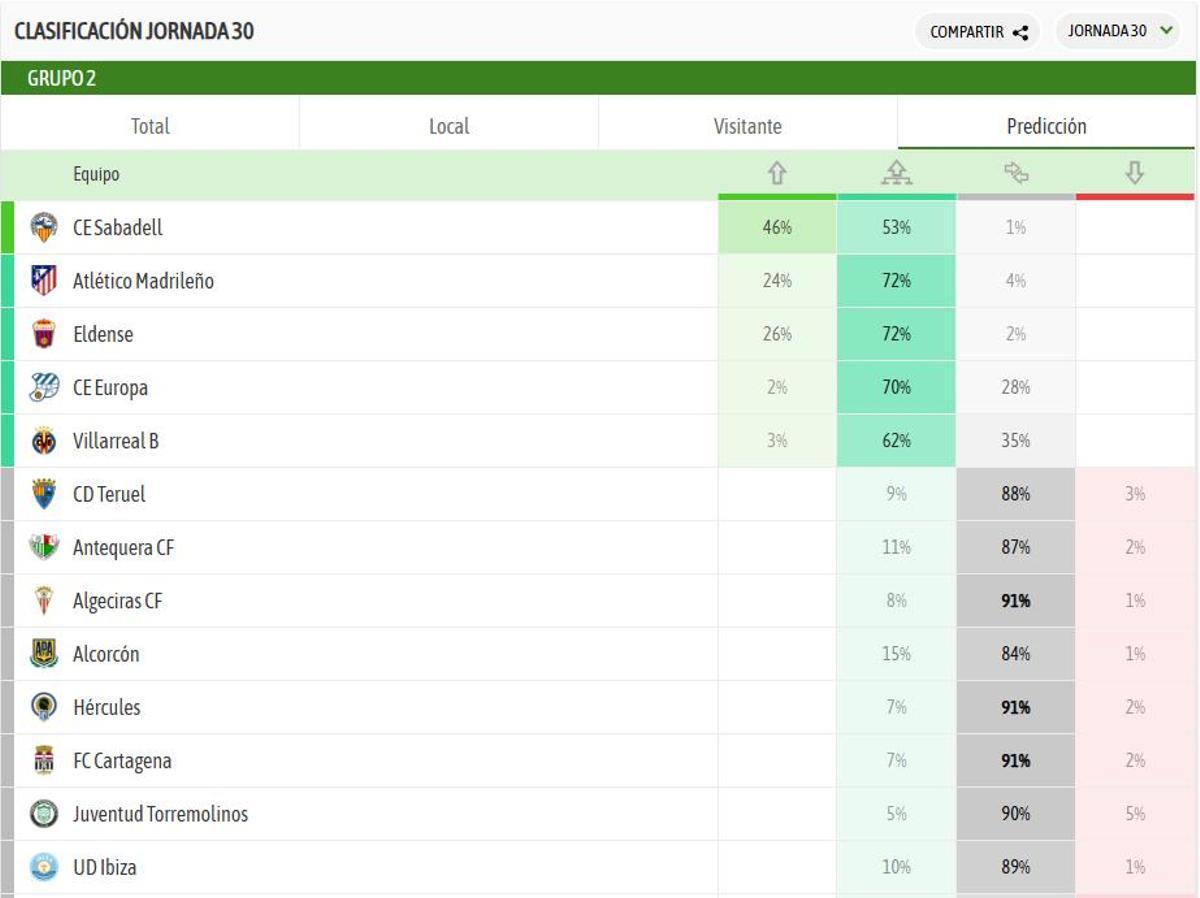Select the UD Ibiza club crest
1200x898 pixels.
click(x=42, y=867)
